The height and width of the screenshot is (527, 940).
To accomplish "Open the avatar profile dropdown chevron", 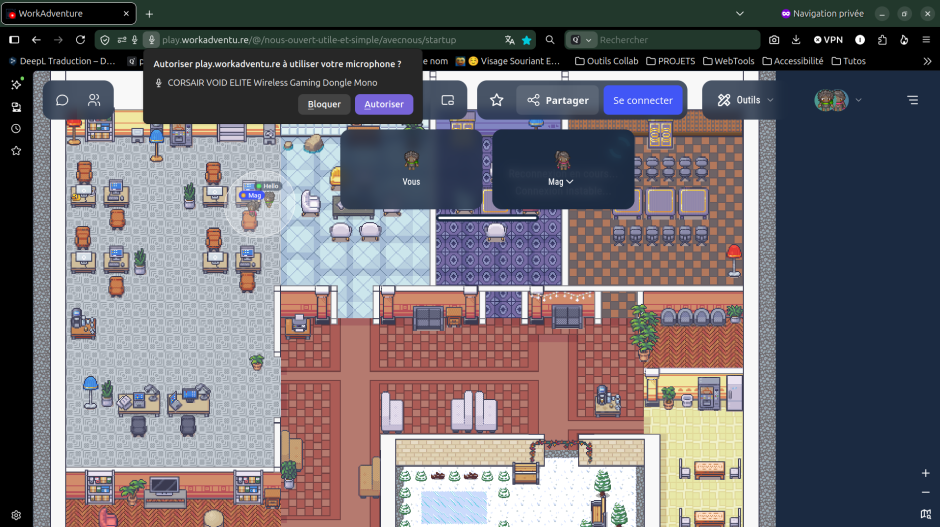I will tap(858, 100).
